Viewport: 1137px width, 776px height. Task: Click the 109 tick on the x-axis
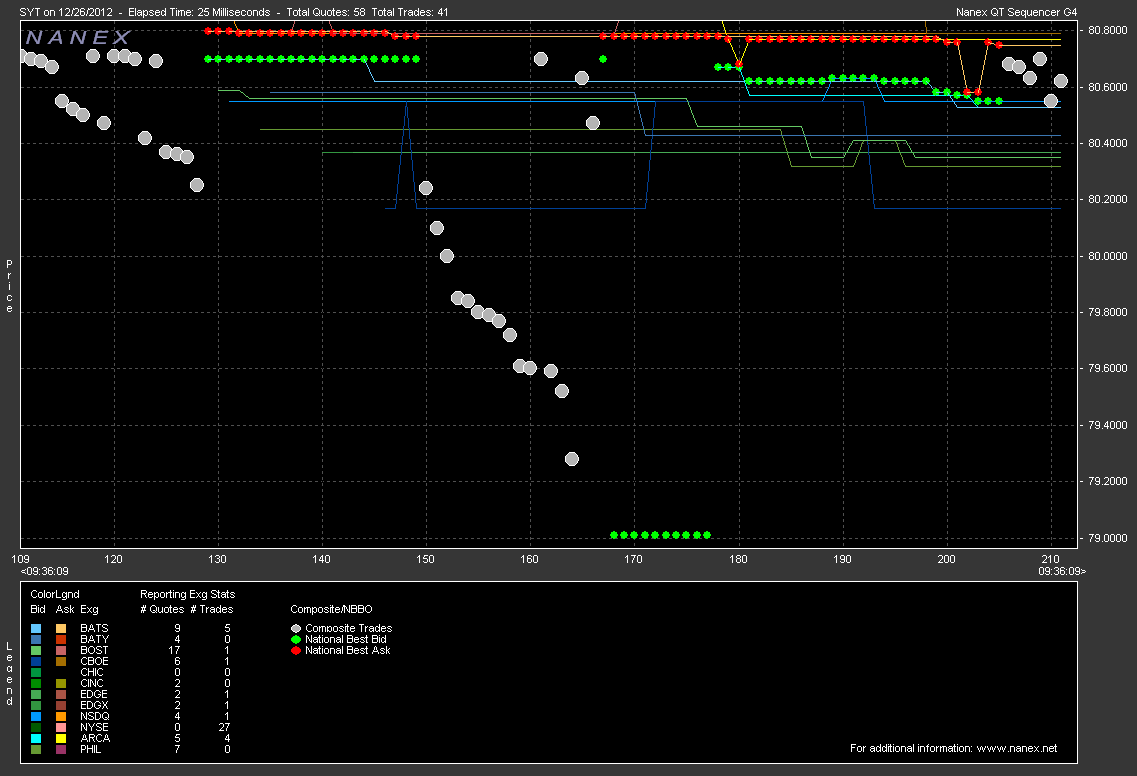coord(20,559)
